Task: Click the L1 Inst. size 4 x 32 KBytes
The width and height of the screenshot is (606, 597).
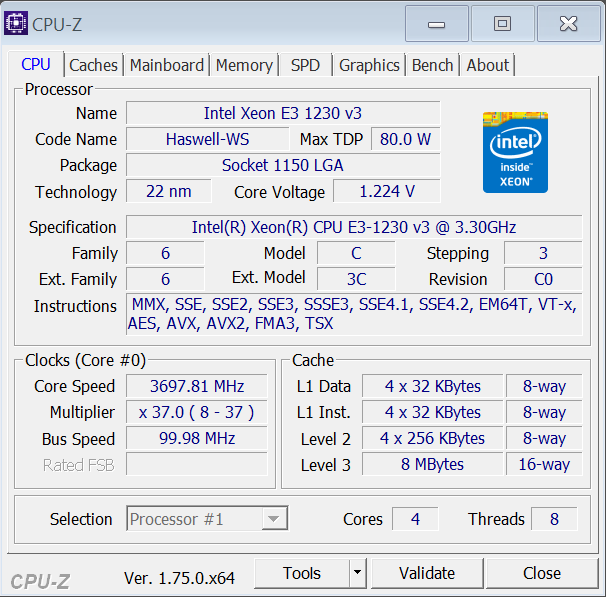Action: [x=432, y=412]
